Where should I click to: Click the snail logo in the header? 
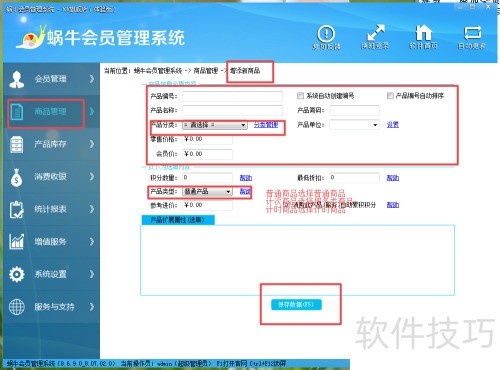32,37
